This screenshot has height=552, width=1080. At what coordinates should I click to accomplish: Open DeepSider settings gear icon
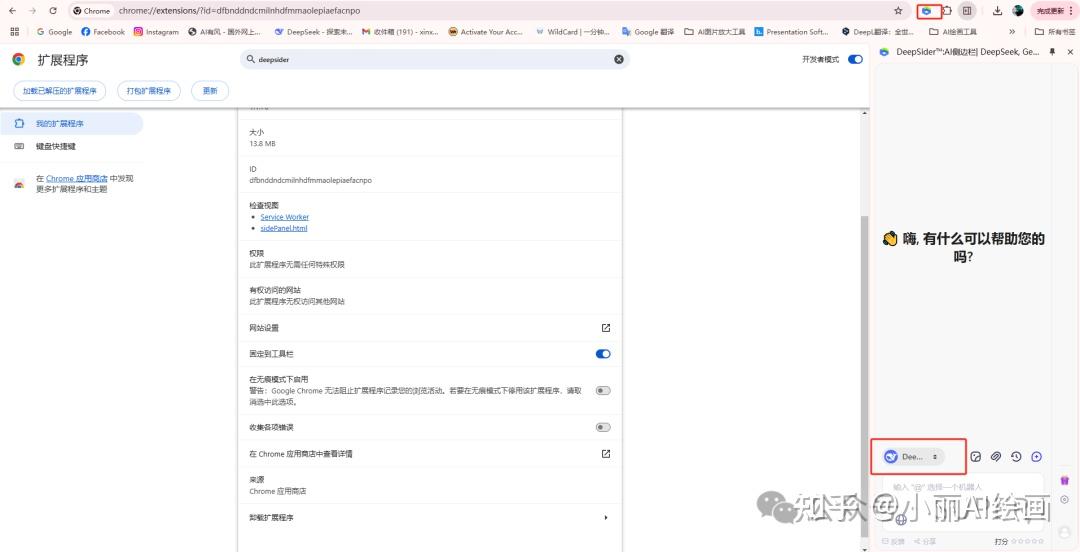(x=1065, y=499)
